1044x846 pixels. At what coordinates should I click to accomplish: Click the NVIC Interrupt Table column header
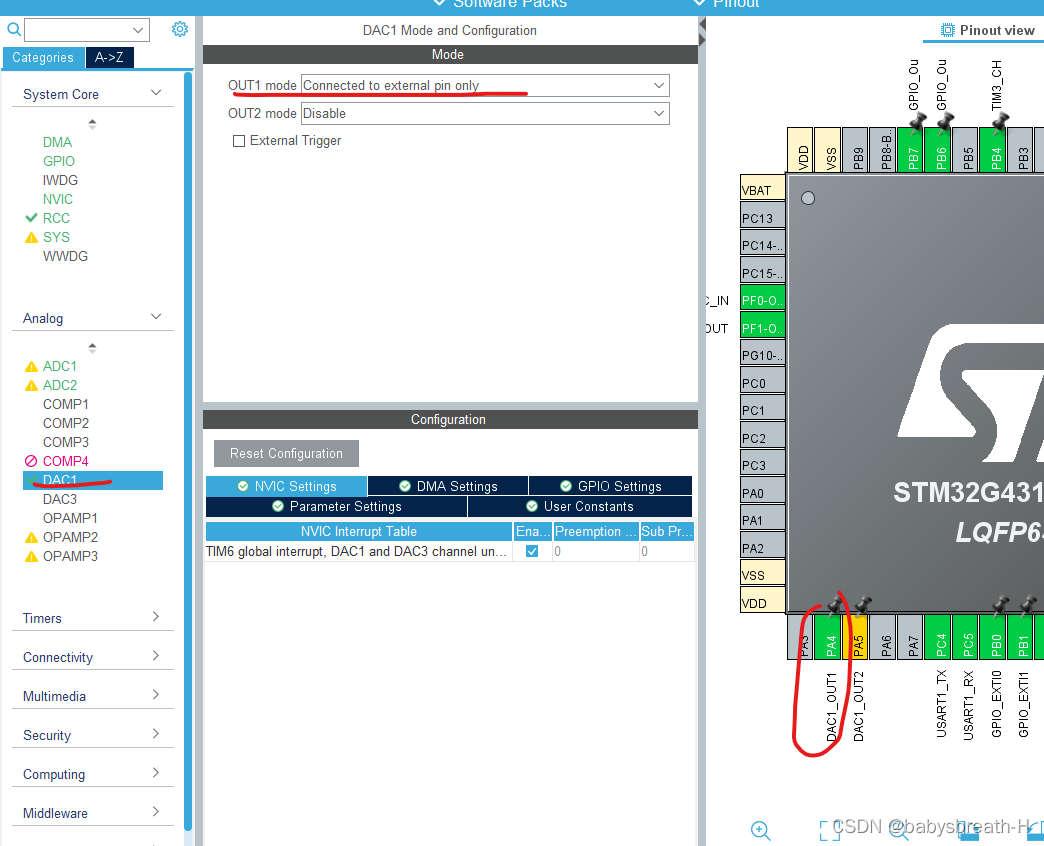point(359,531)
